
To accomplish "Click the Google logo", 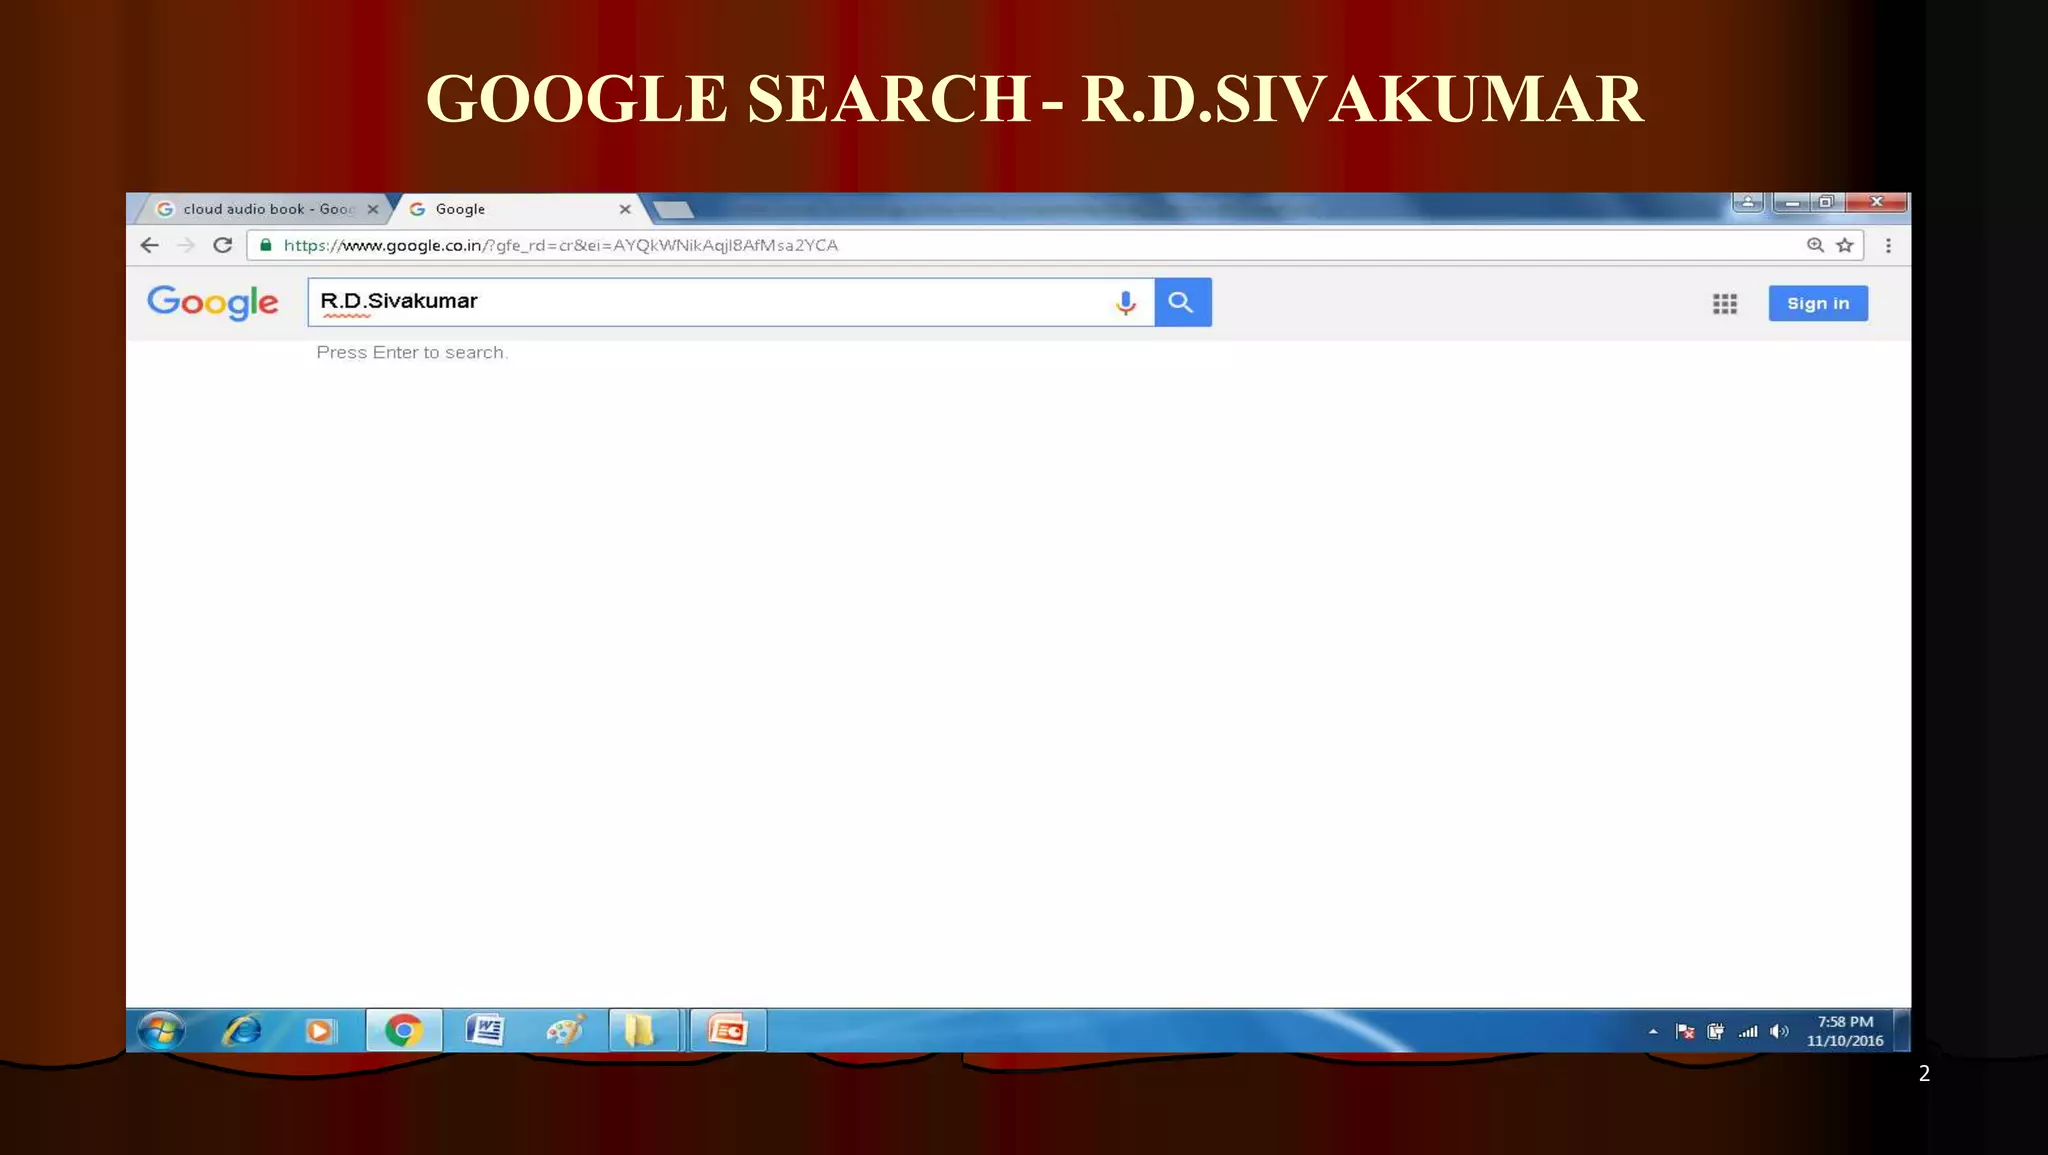I will point(212,302).
